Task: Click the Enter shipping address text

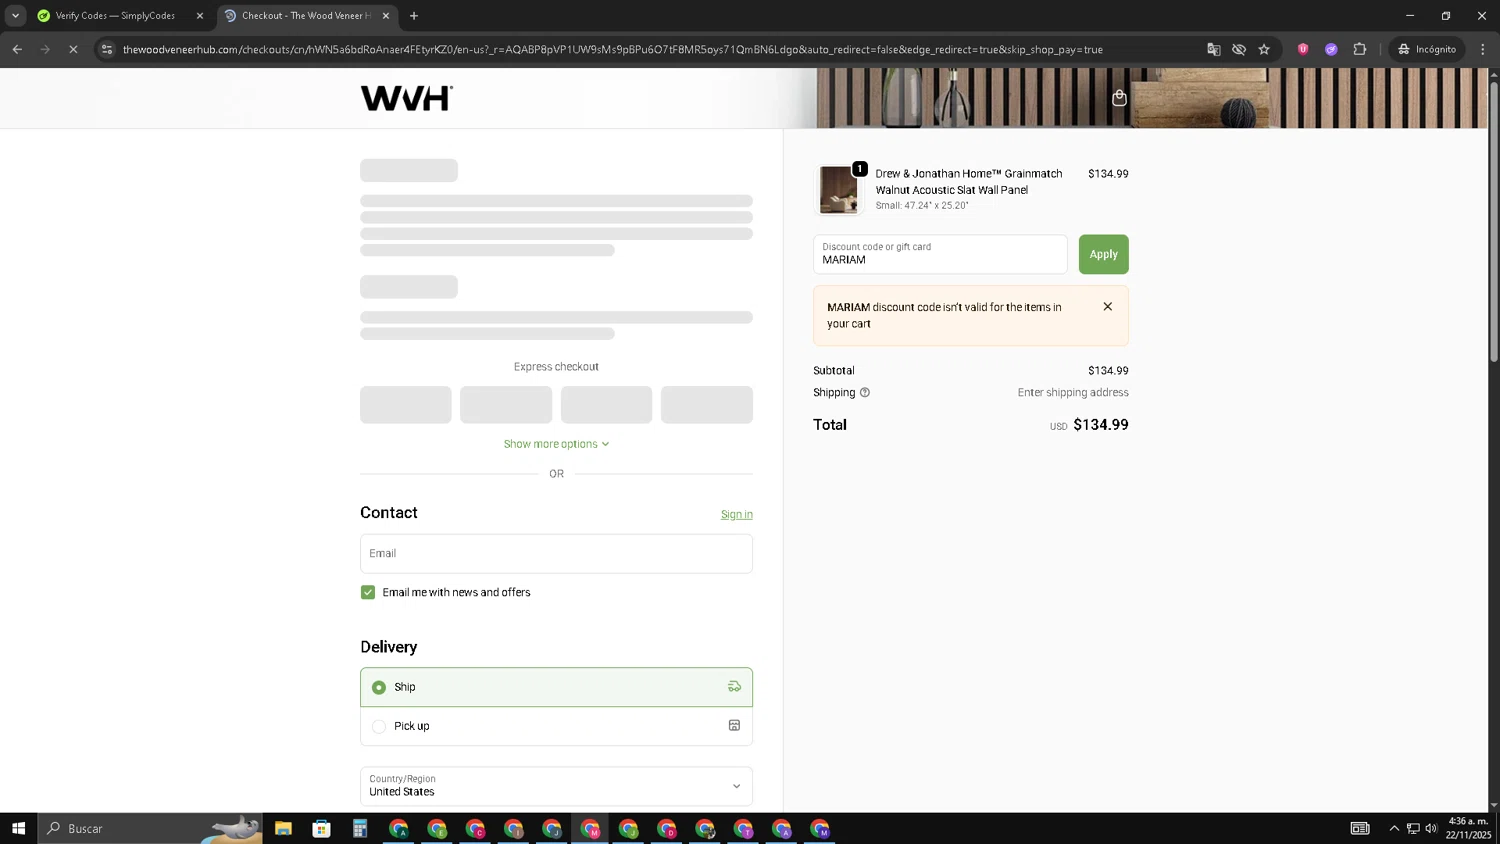Action: [1073, 393]
